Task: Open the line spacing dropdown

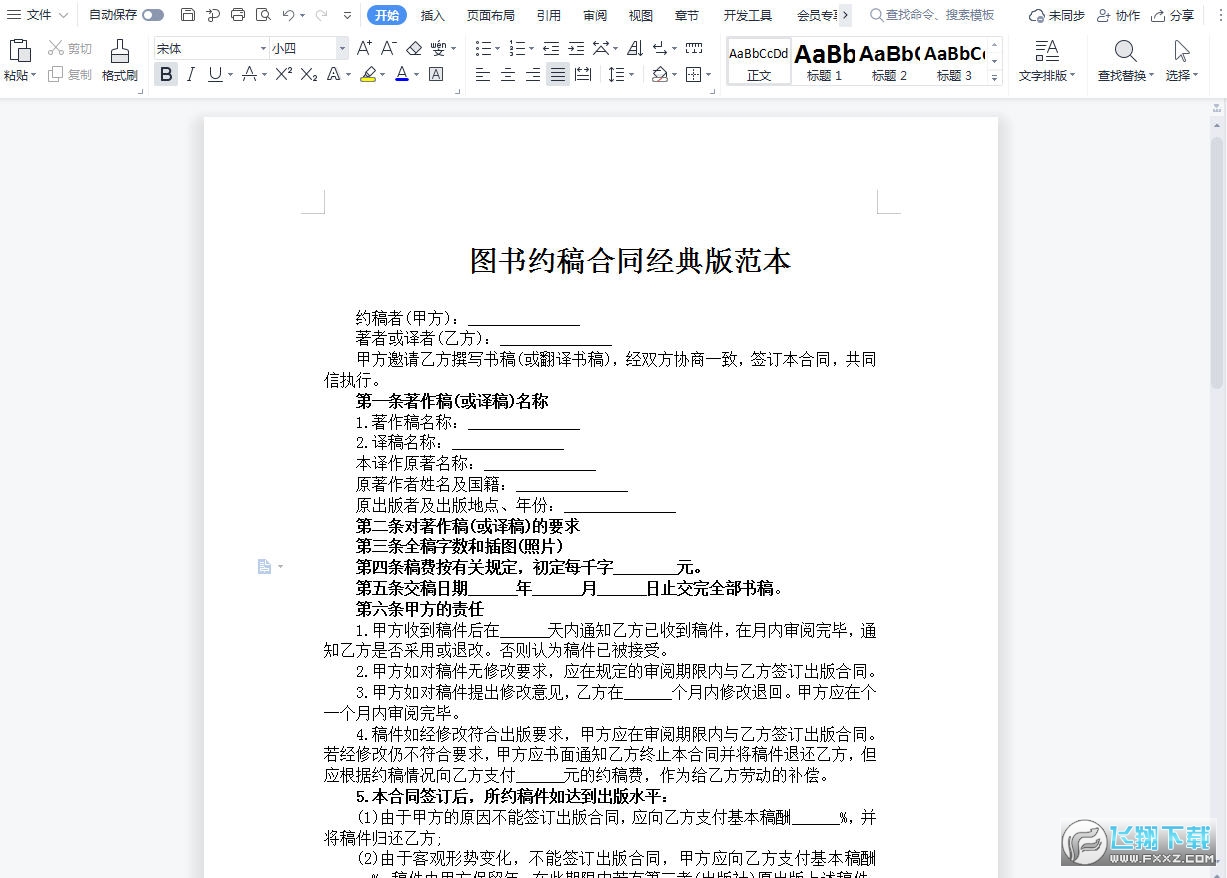Action: click(x=632, y=75)
